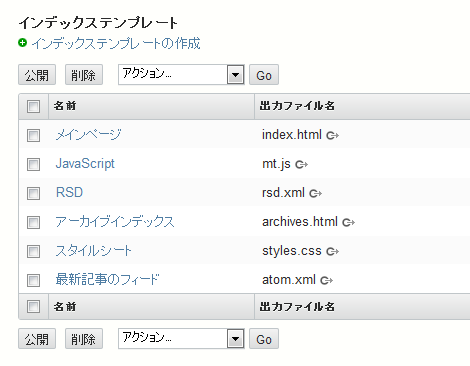Screen dimensions: 470x366
Task: Click the green plus icon for template creation
Action: coord(22,43)
